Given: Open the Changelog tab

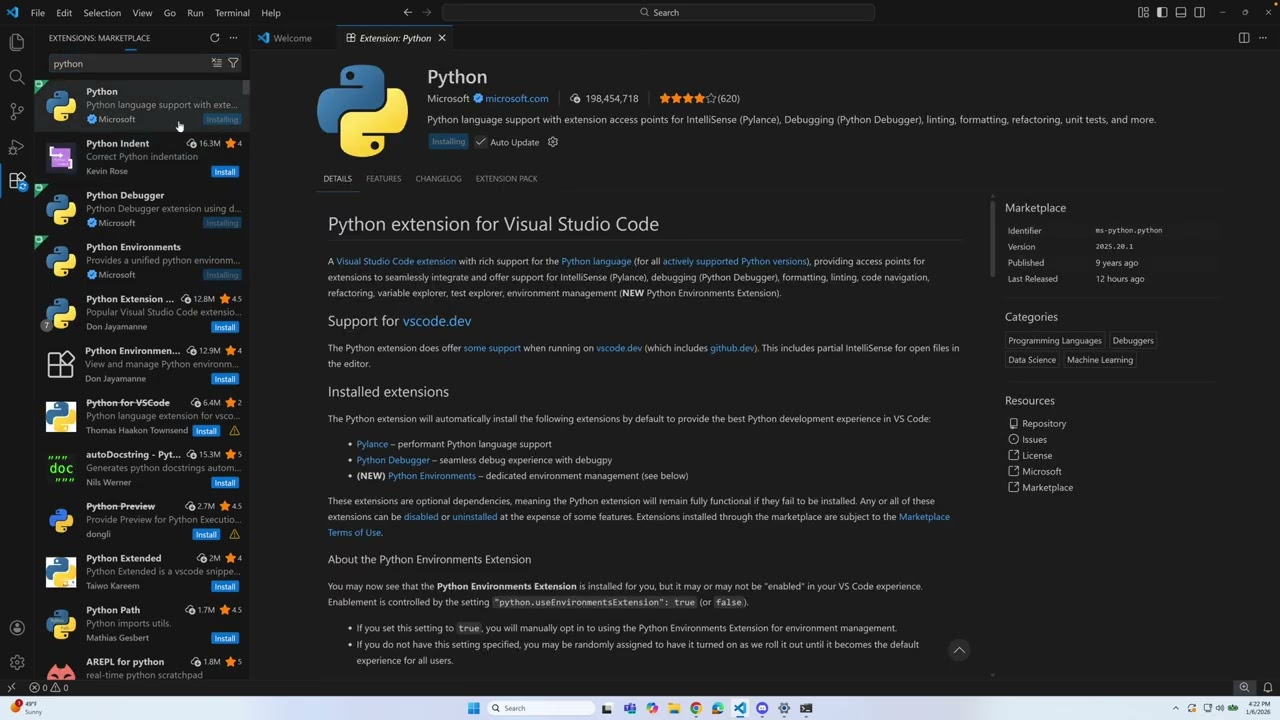Looking at the screenshot, I should click(x=438, y=179).
